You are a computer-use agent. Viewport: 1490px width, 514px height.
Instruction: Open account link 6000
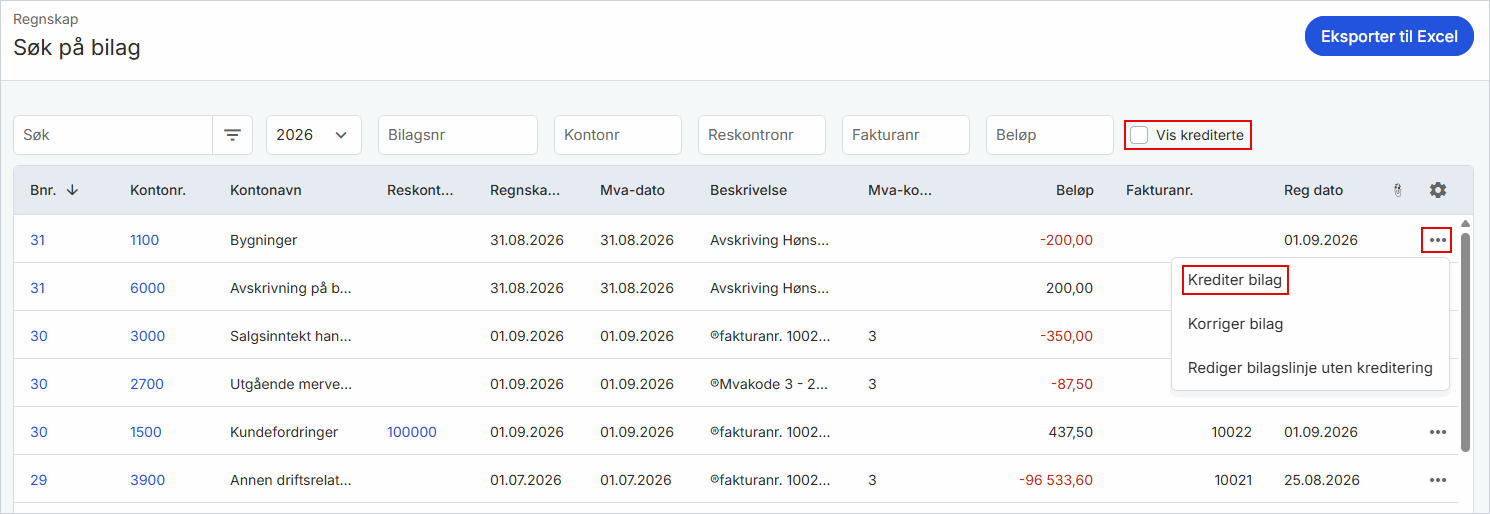click(x=147, y=288)
